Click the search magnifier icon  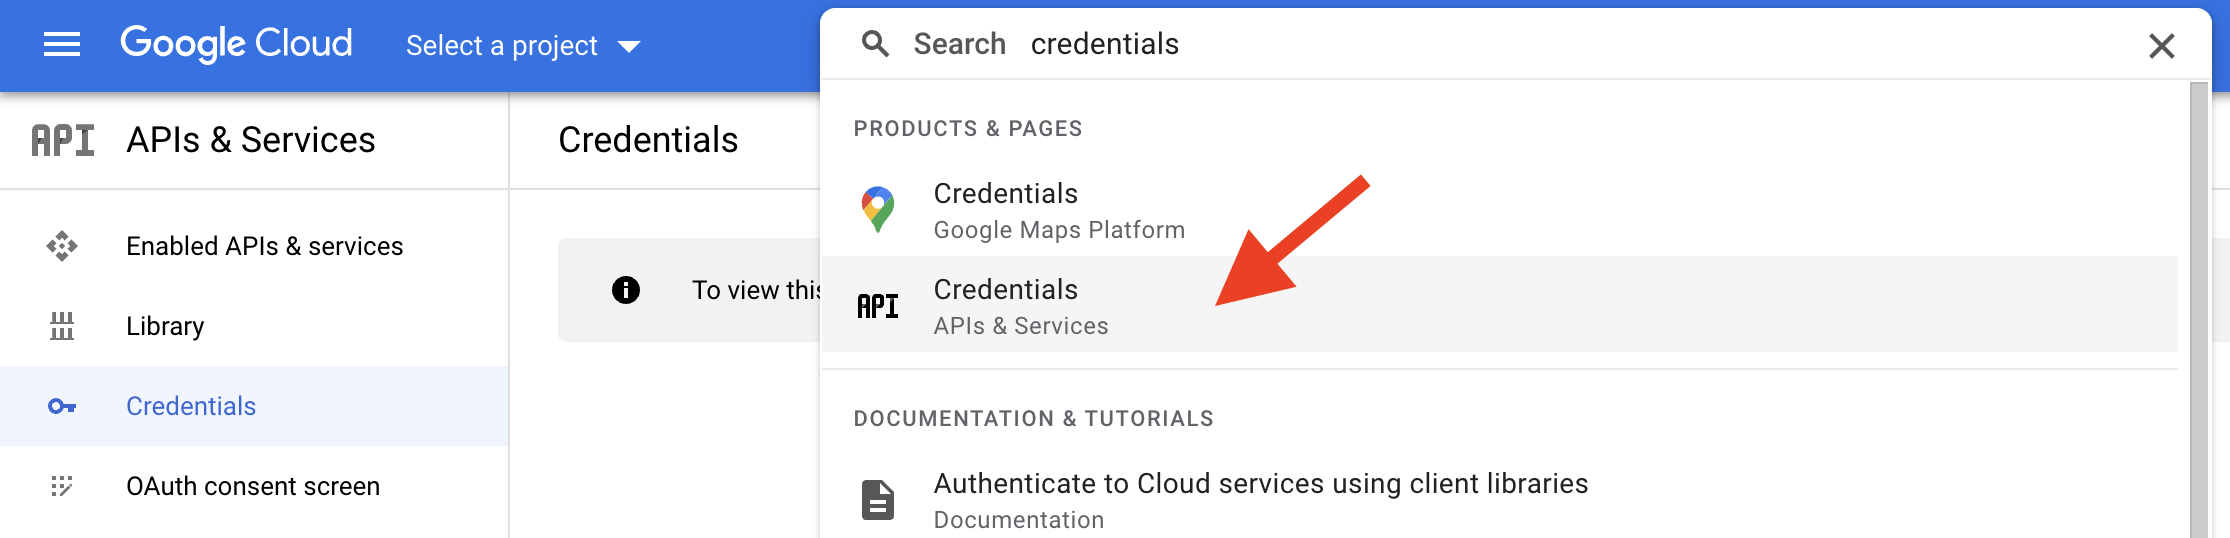click(x=875, y=44)
